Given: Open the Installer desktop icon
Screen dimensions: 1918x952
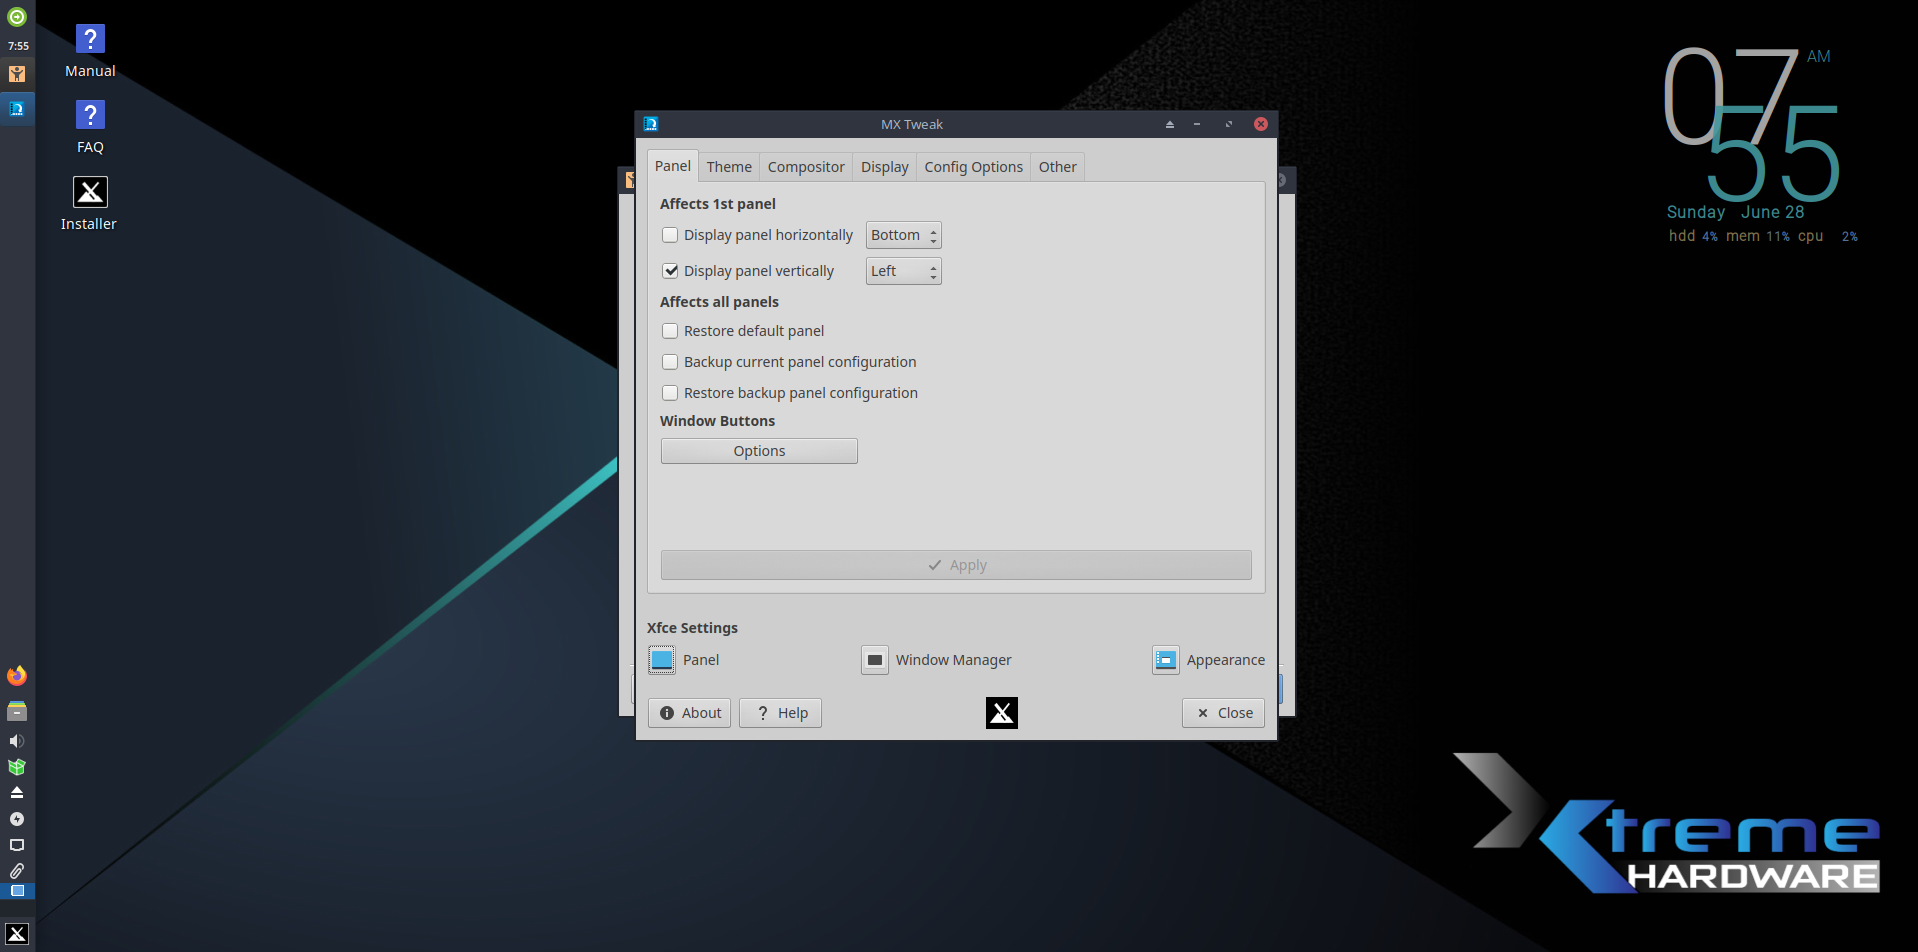Looking at the screenshot, I should click(90, 192).
